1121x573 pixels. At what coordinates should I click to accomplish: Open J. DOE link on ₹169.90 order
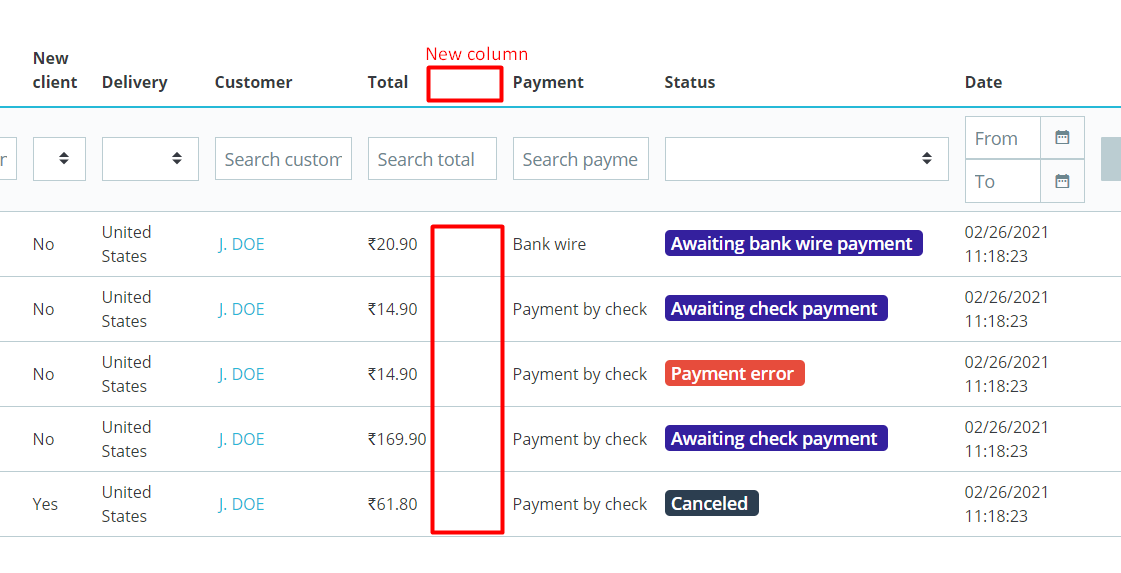click(241, 439)
